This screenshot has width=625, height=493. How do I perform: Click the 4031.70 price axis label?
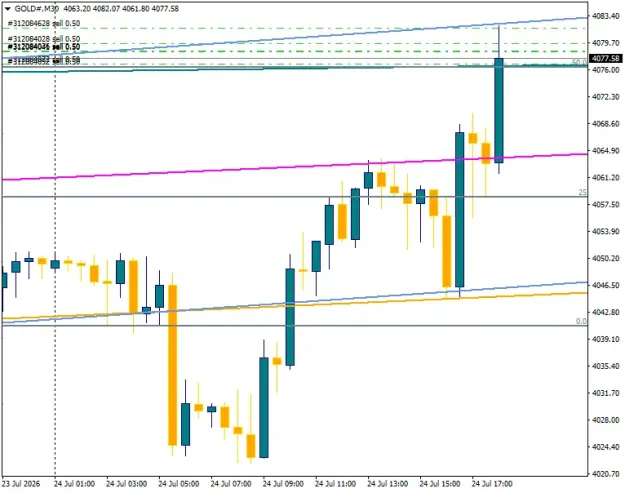605,393
